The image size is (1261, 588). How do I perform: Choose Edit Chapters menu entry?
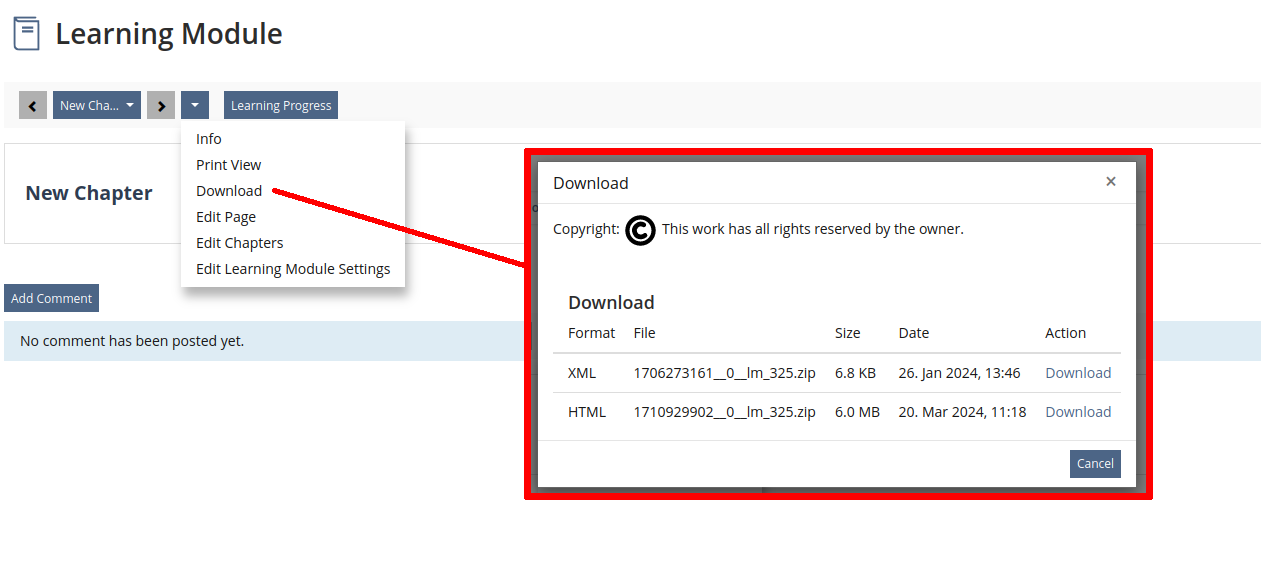pos(239,243)
